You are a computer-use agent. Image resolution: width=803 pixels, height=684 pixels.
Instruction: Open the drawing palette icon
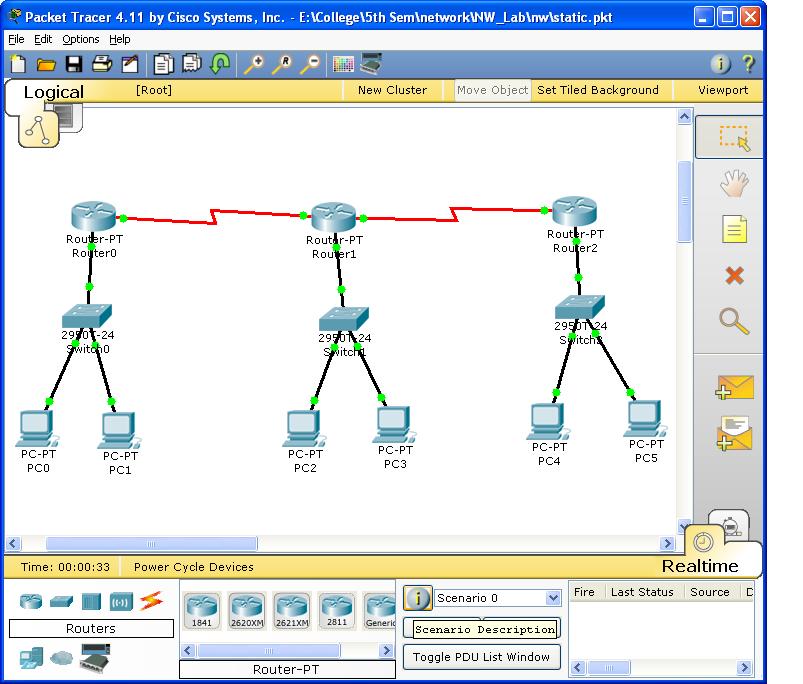tap(343, 65)
